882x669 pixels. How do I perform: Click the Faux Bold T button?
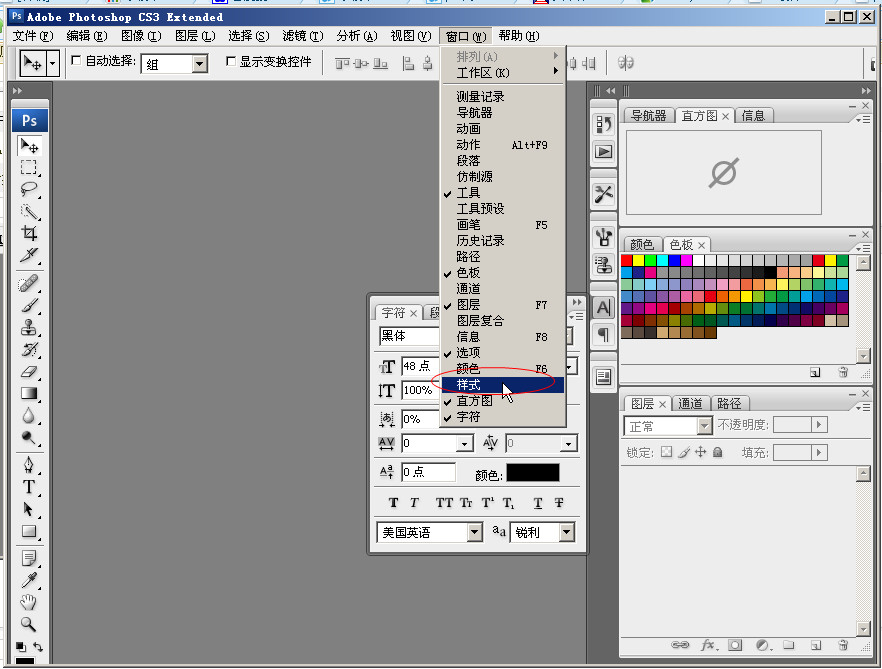point(393,503)
